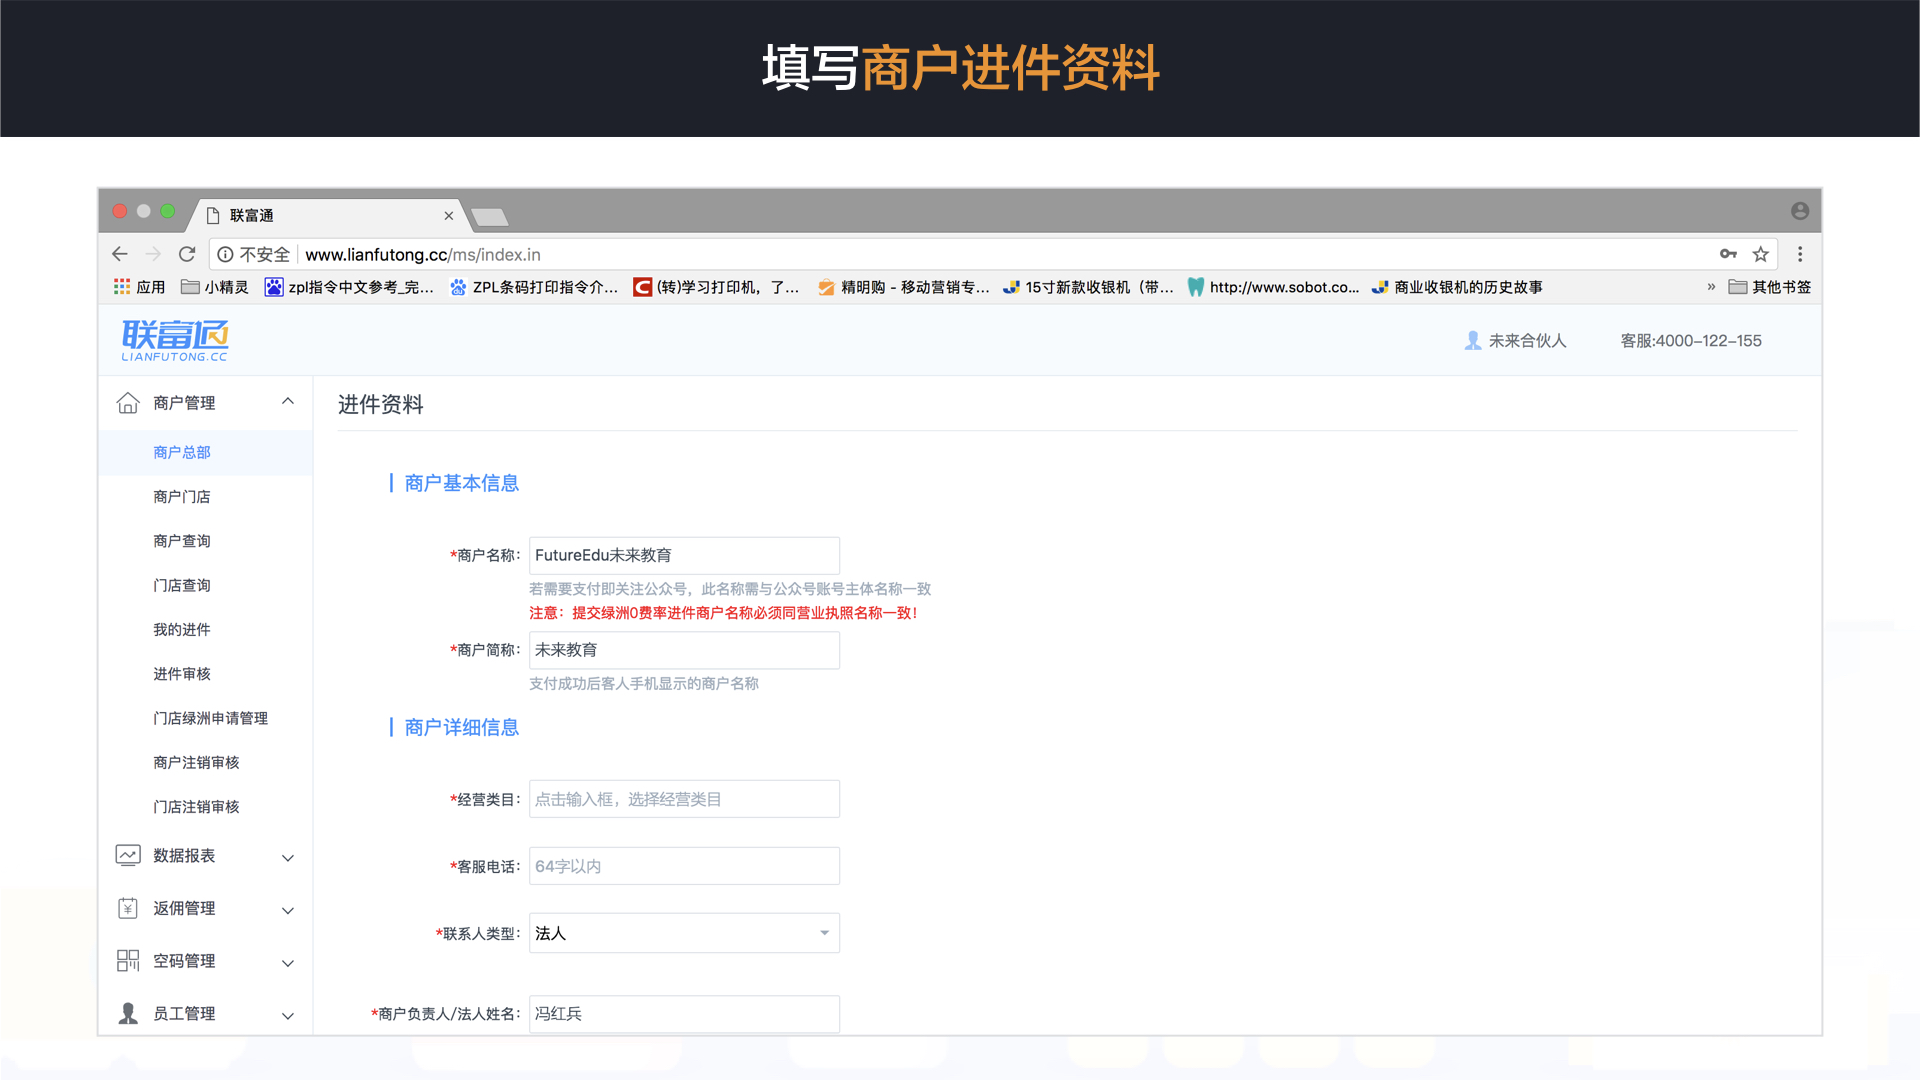Open the 应用 apps shortcut

point(140,287)
